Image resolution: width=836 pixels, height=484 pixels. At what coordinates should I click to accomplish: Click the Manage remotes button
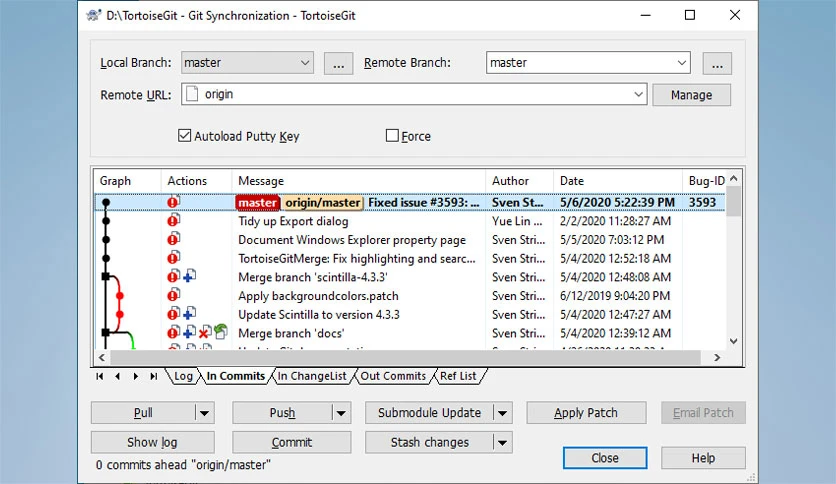[x=691, y=95]
